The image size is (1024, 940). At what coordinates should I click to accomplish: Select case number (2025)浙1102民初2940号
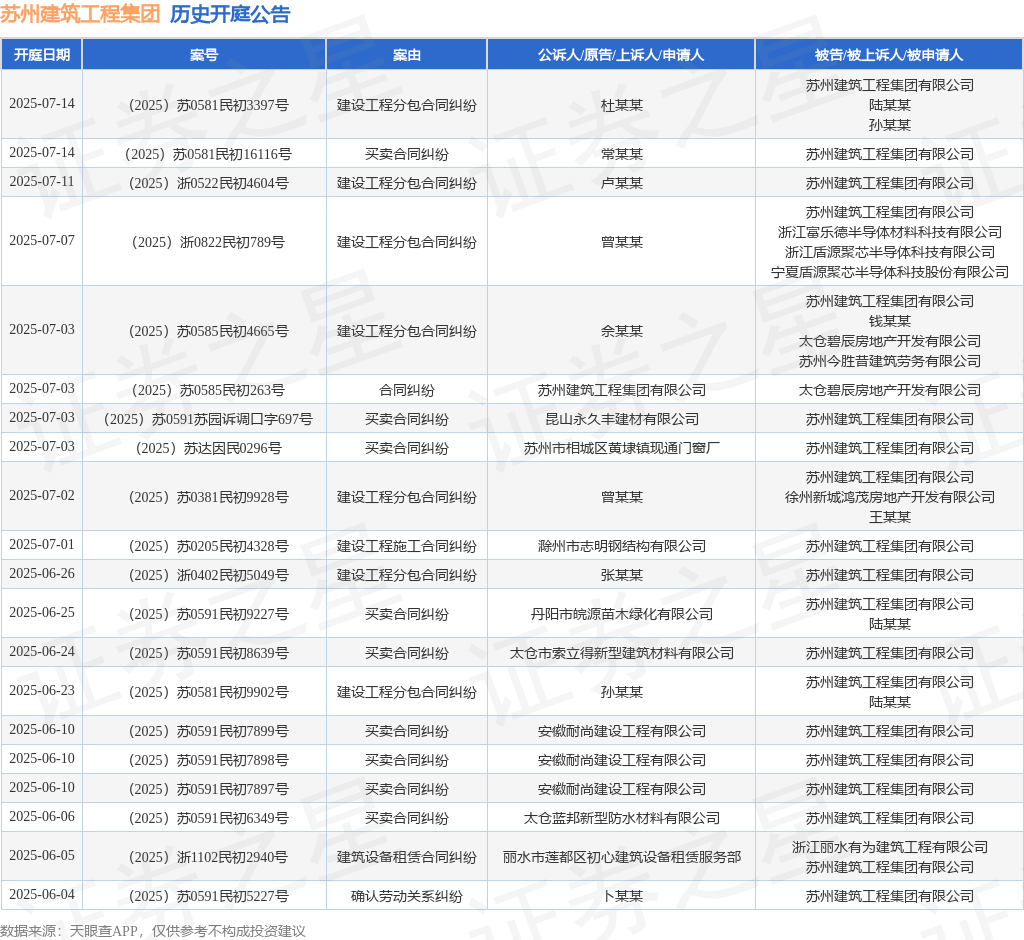coord(208,857)
